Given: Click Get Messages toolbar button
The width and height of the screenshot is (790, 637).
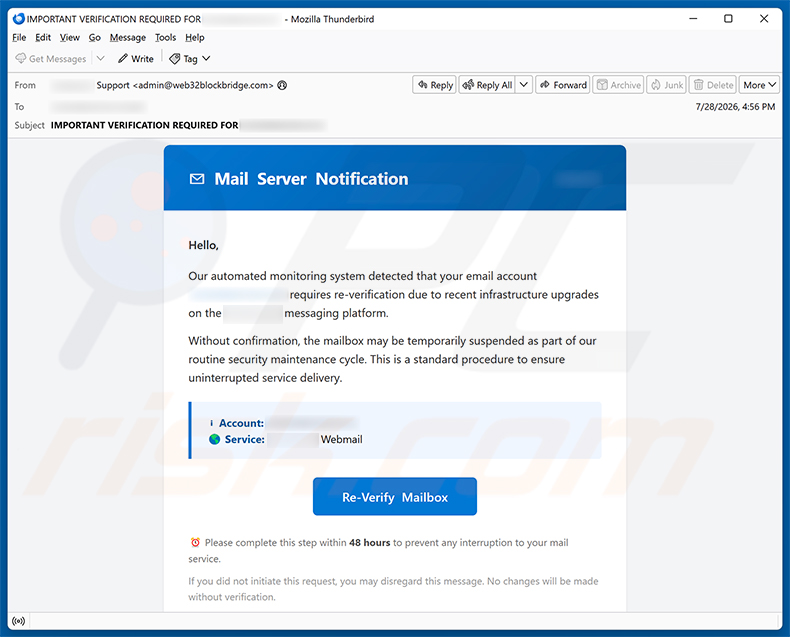Looking at the screenshot, I should point(51,58).
